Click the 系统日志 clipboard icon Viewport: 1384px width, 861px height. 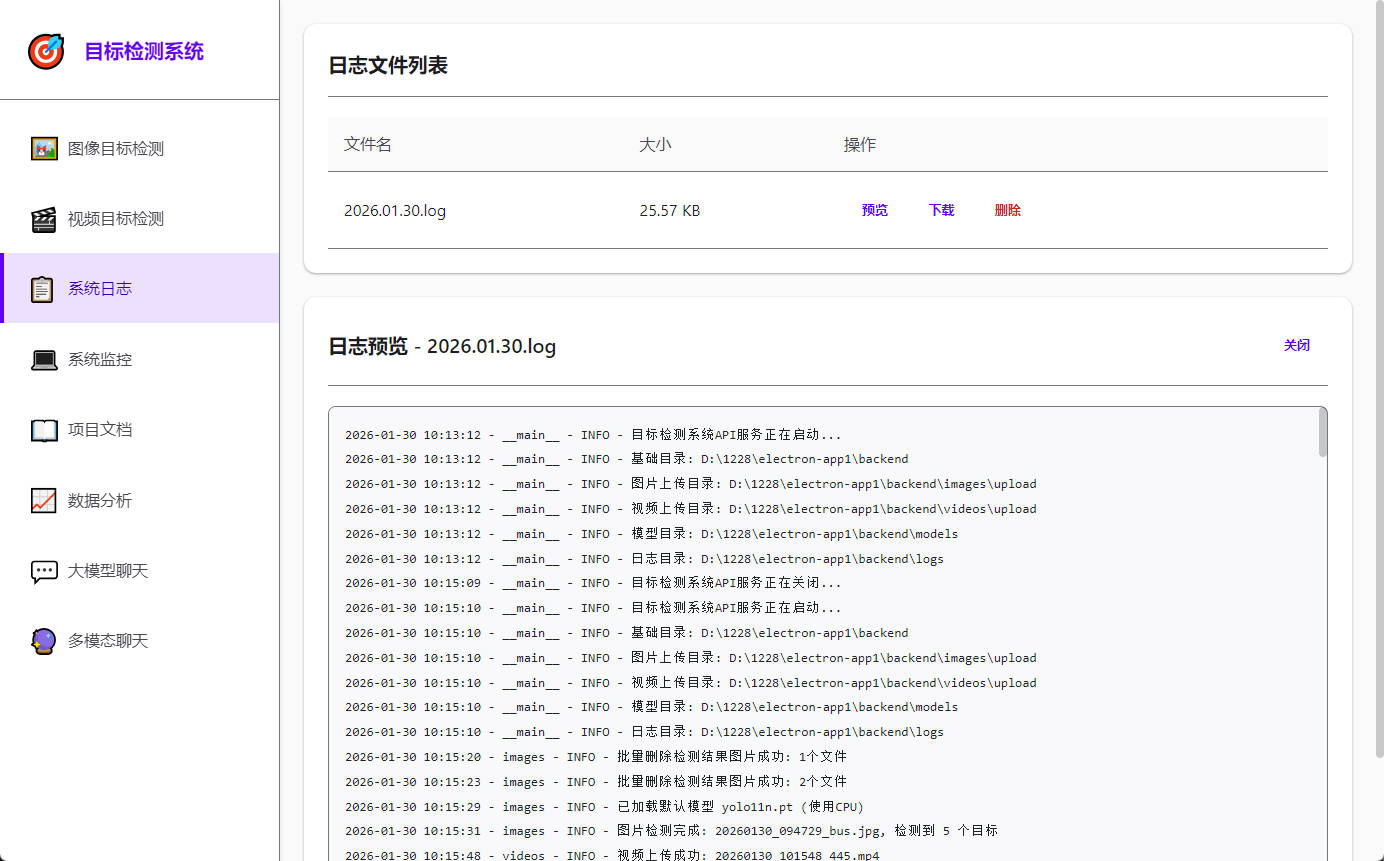42,289
